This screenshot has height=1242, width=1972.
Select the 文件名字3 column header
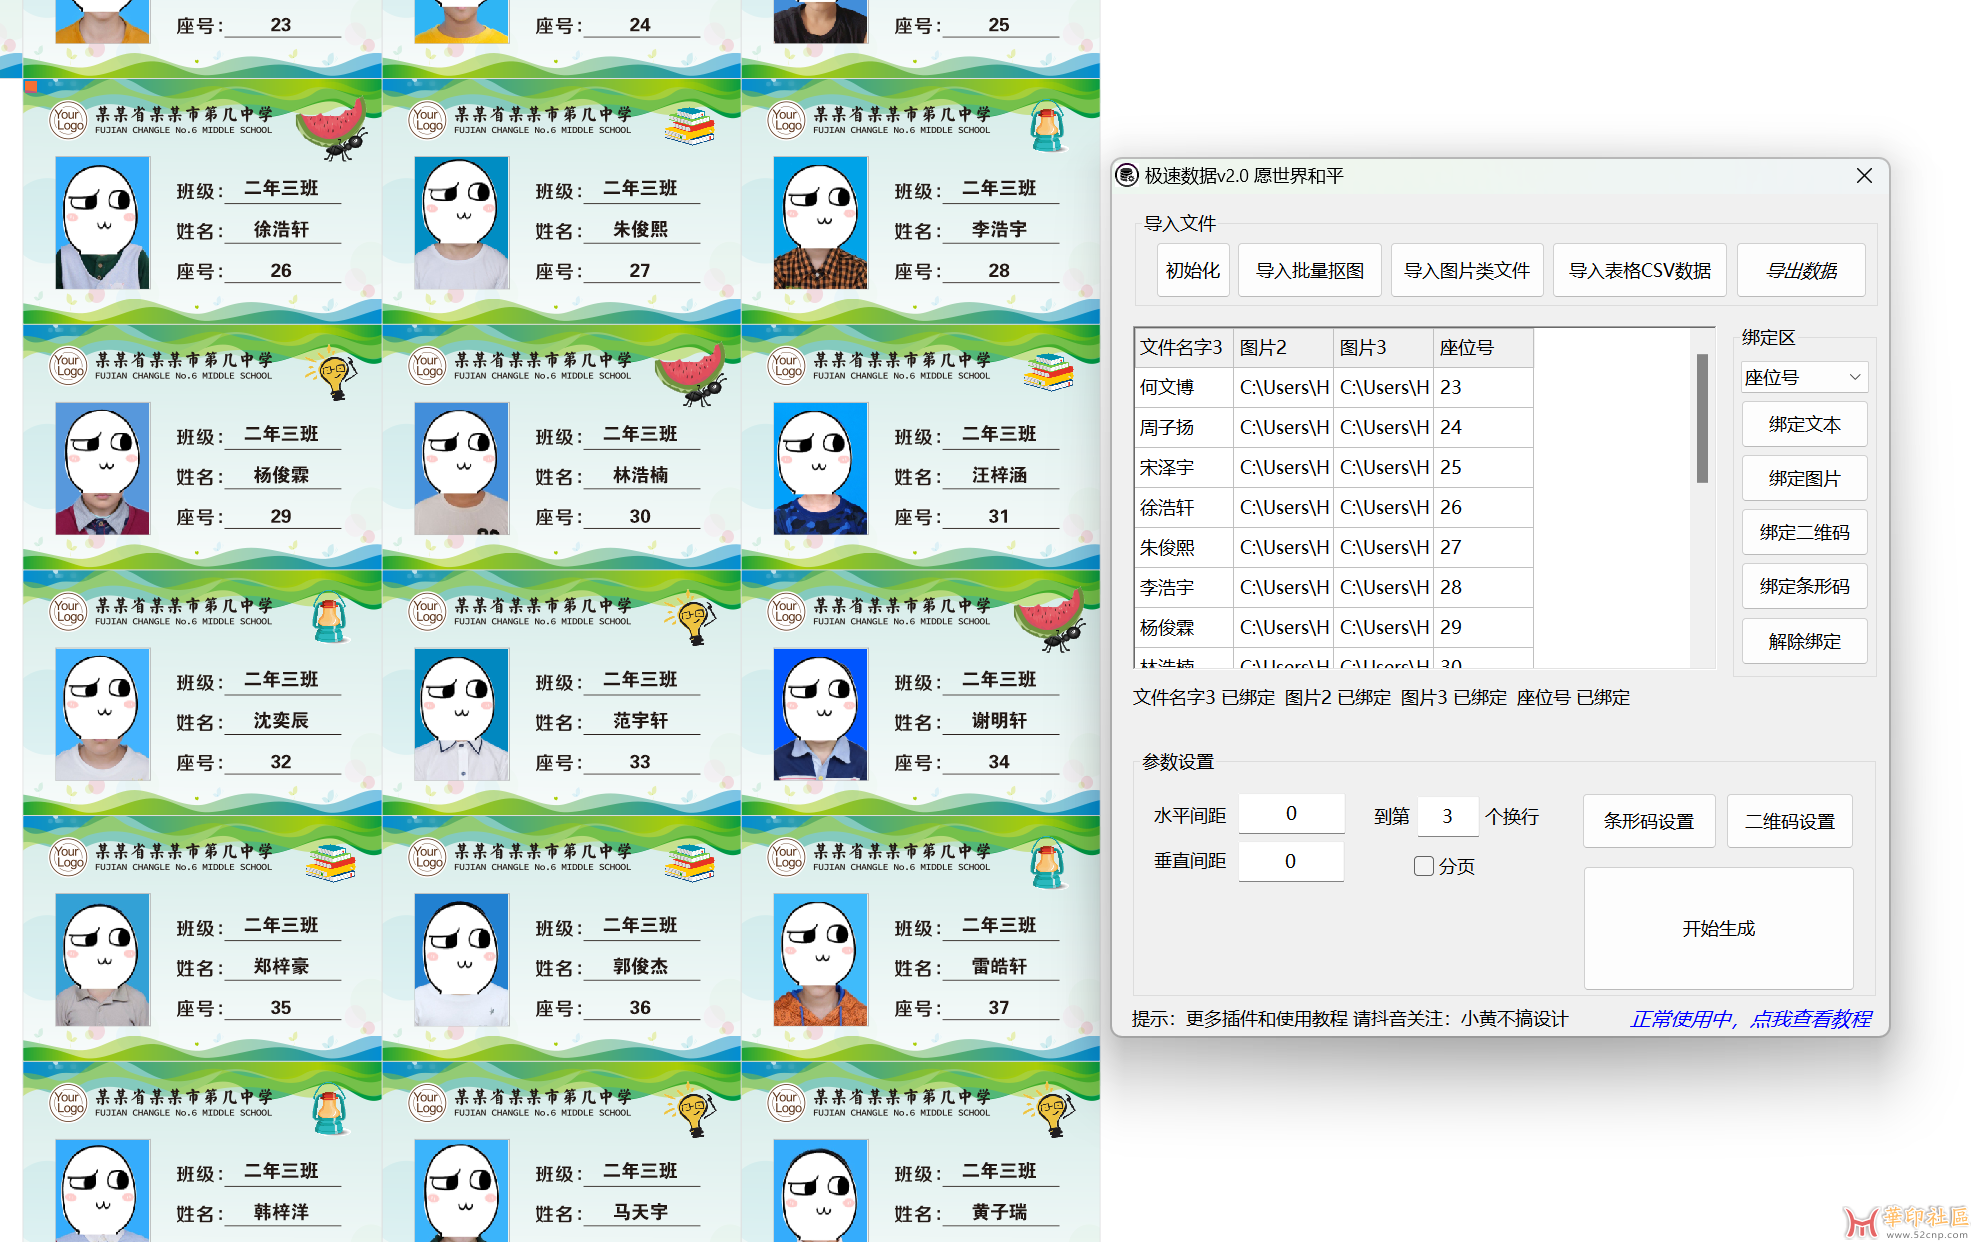point(1183,347)
